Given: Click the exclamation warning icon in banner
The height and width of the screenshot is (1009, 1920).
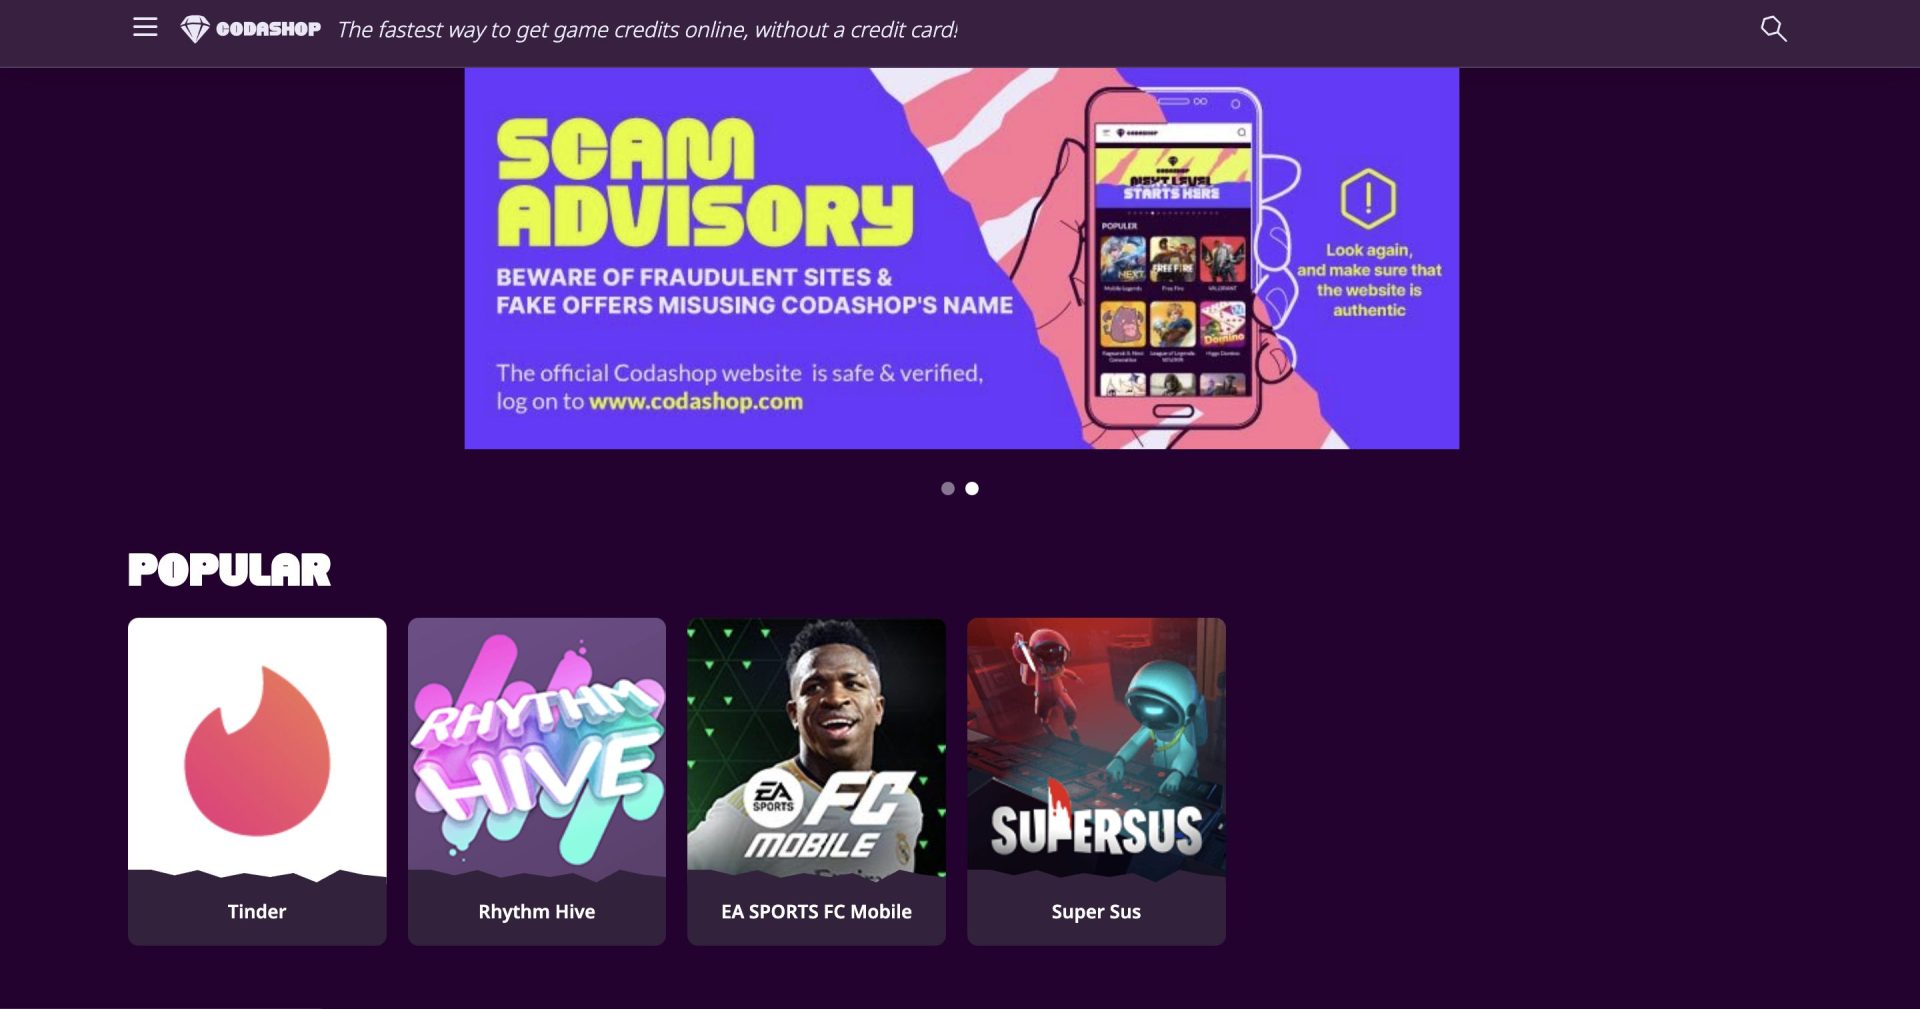Looking at the screenshot, I should coord(1368,198).
